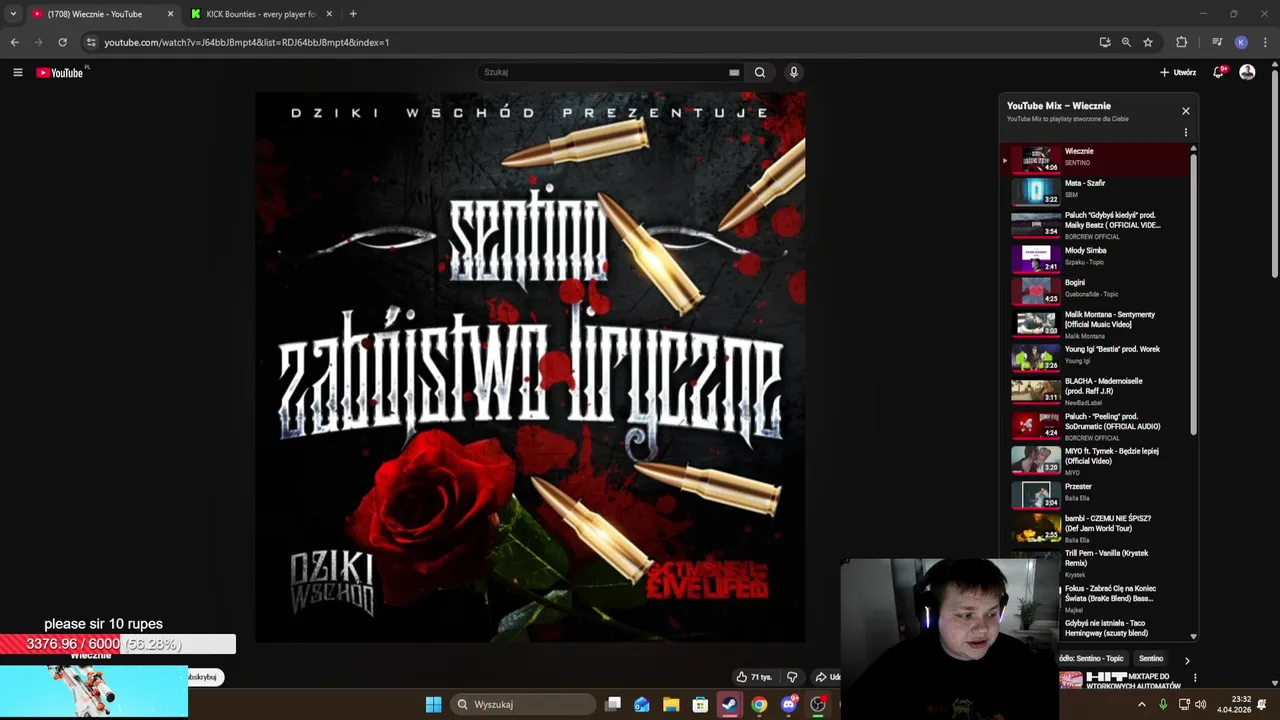
Task: Click the magnifier search button beside Szukaj
Action: pos(760,72)
